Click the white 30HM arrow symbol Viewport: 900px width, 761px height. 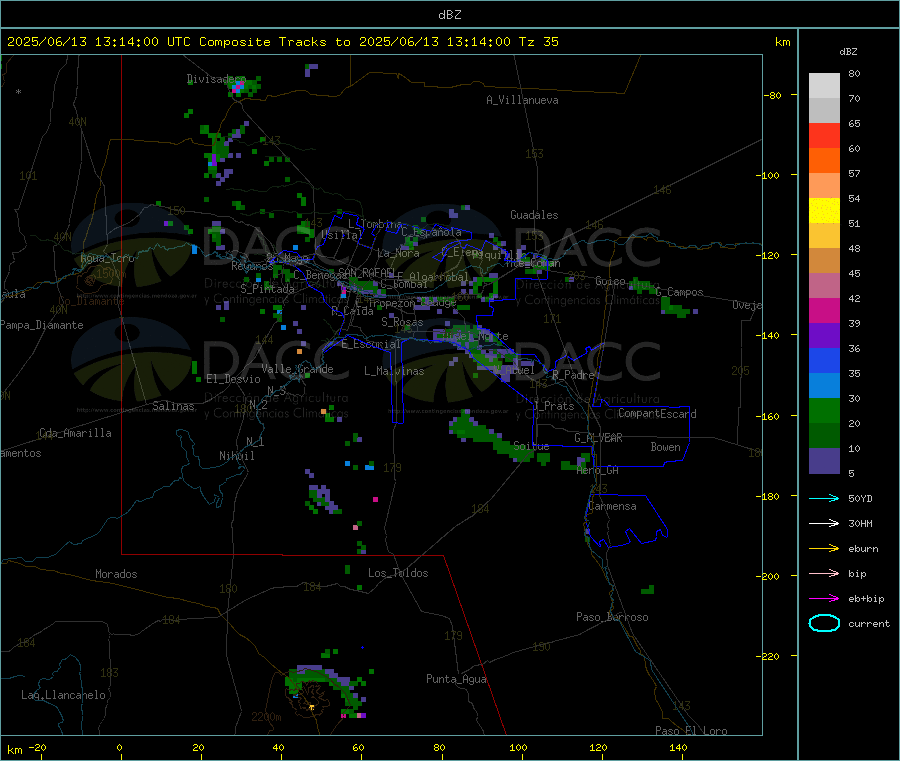coord(824,523)
